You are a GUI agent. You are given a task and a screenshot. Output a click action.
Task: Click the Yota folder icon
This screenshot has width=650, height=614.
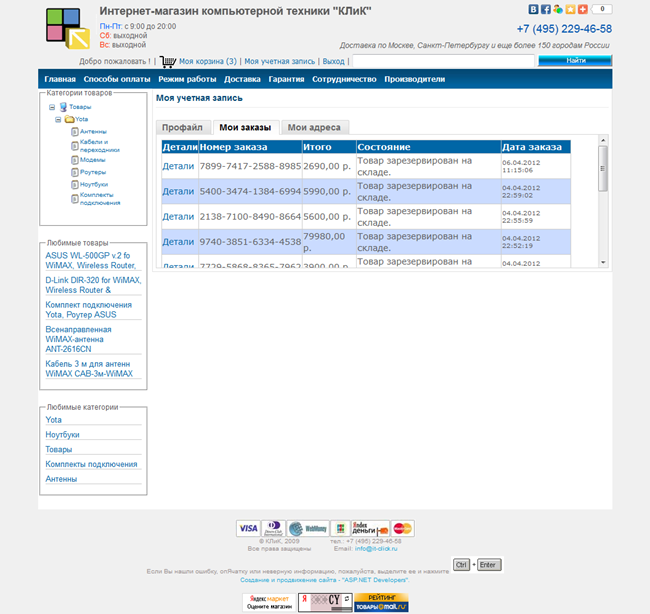coord(70,119)
